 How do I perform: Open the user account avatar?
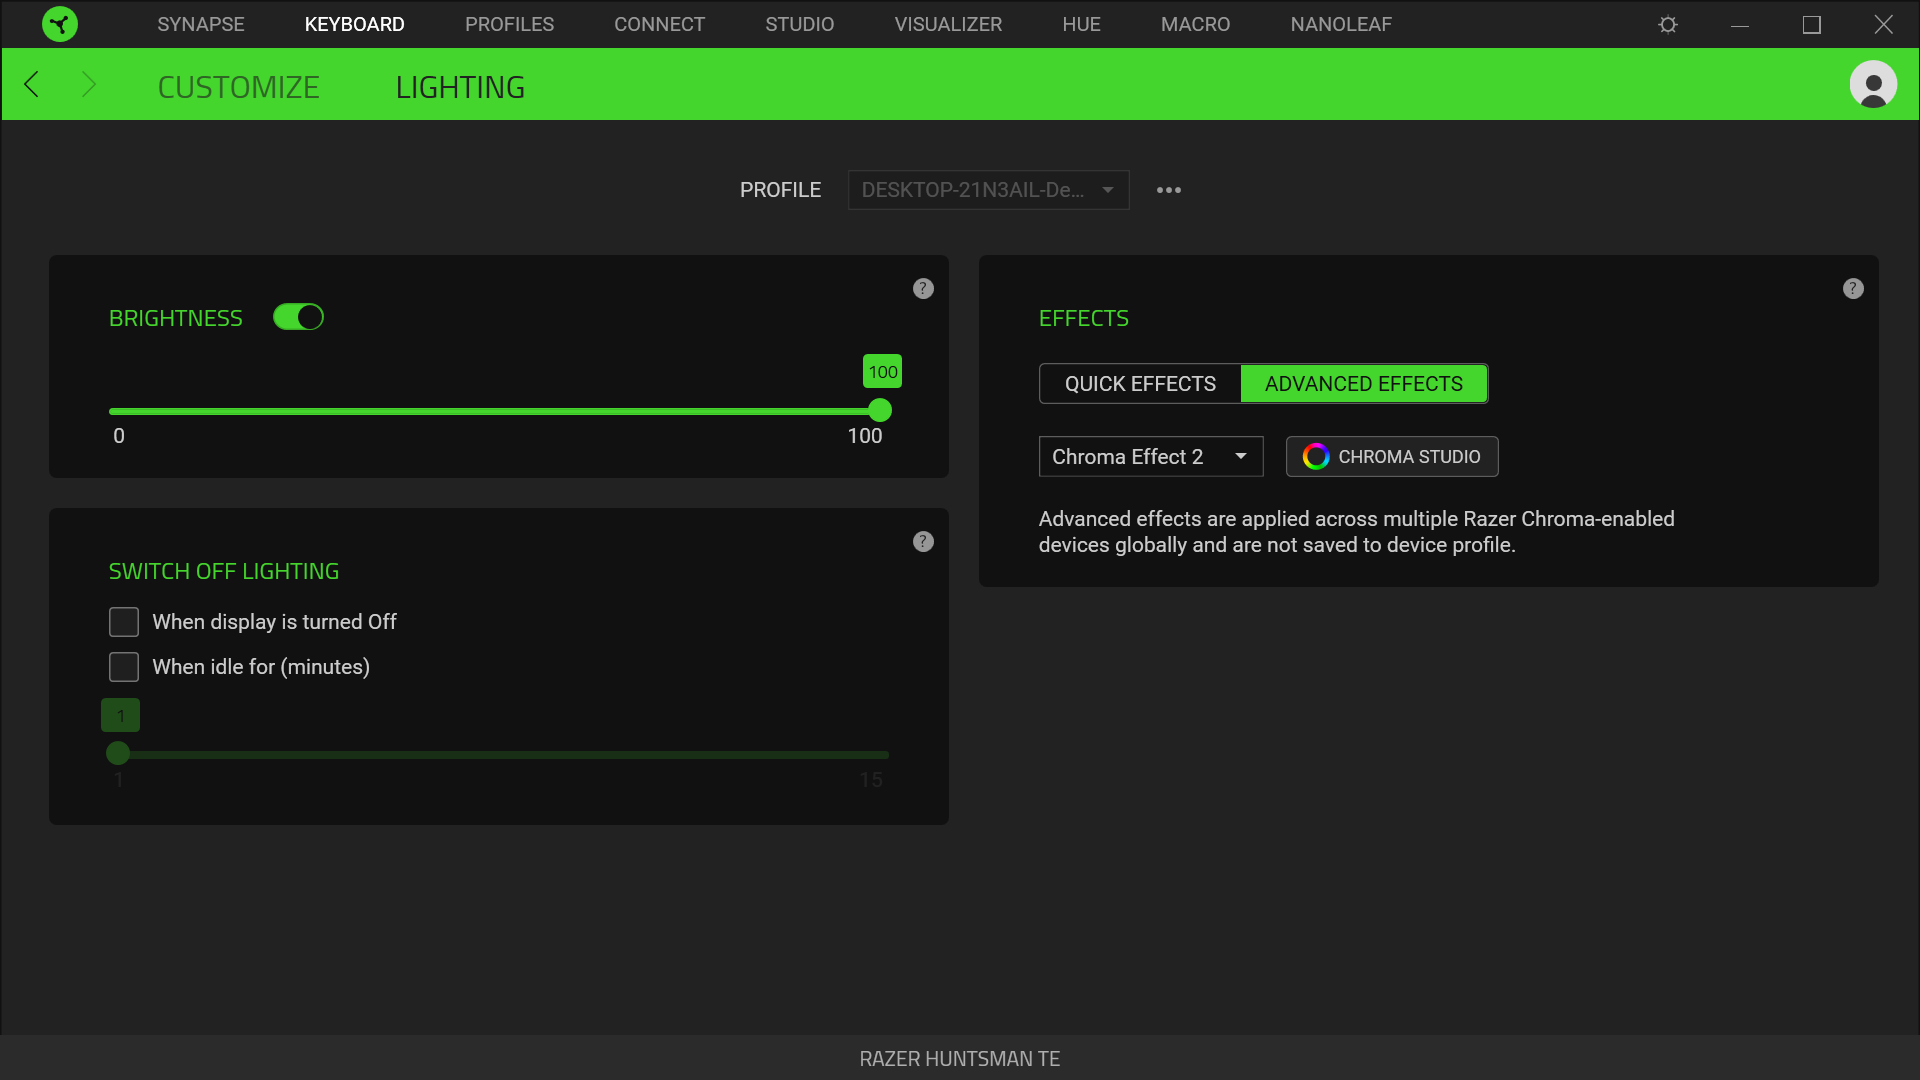coord(1872,85)
